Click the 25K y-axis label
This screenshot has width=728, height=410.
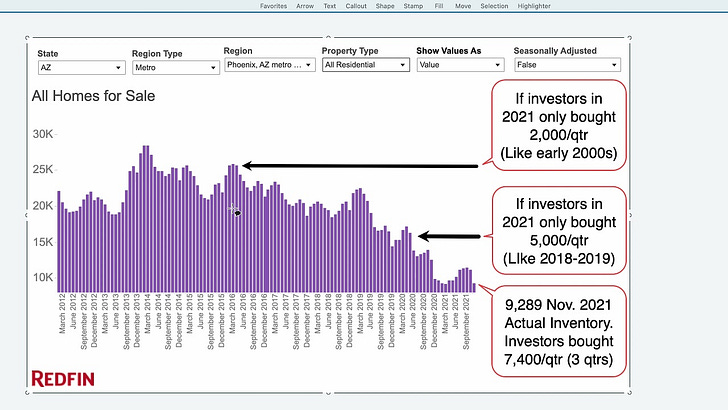(43, 169)
